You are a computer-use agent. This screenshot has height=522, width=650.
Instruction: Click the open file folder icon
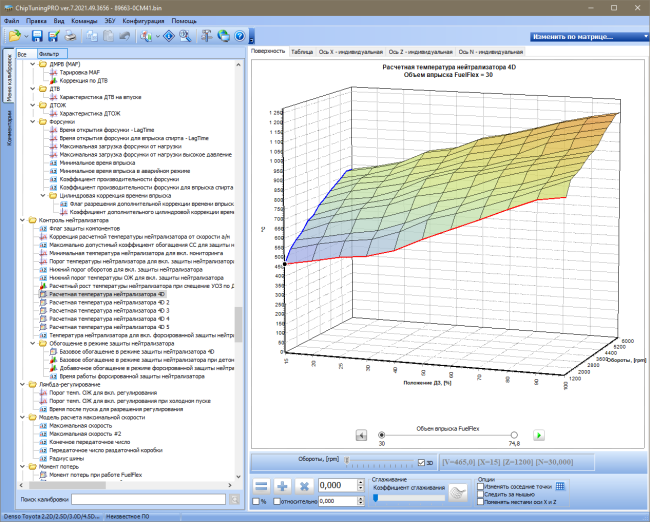coord(15,36)
